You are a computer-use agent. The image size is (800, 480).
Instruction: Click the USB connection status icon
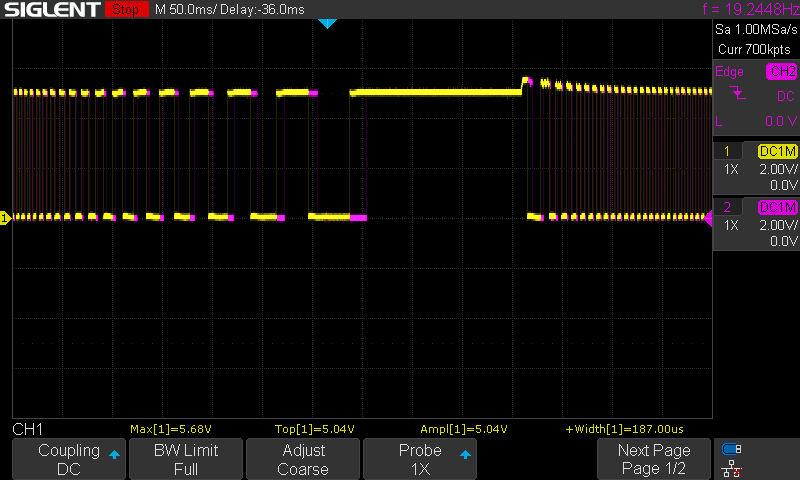731,449
